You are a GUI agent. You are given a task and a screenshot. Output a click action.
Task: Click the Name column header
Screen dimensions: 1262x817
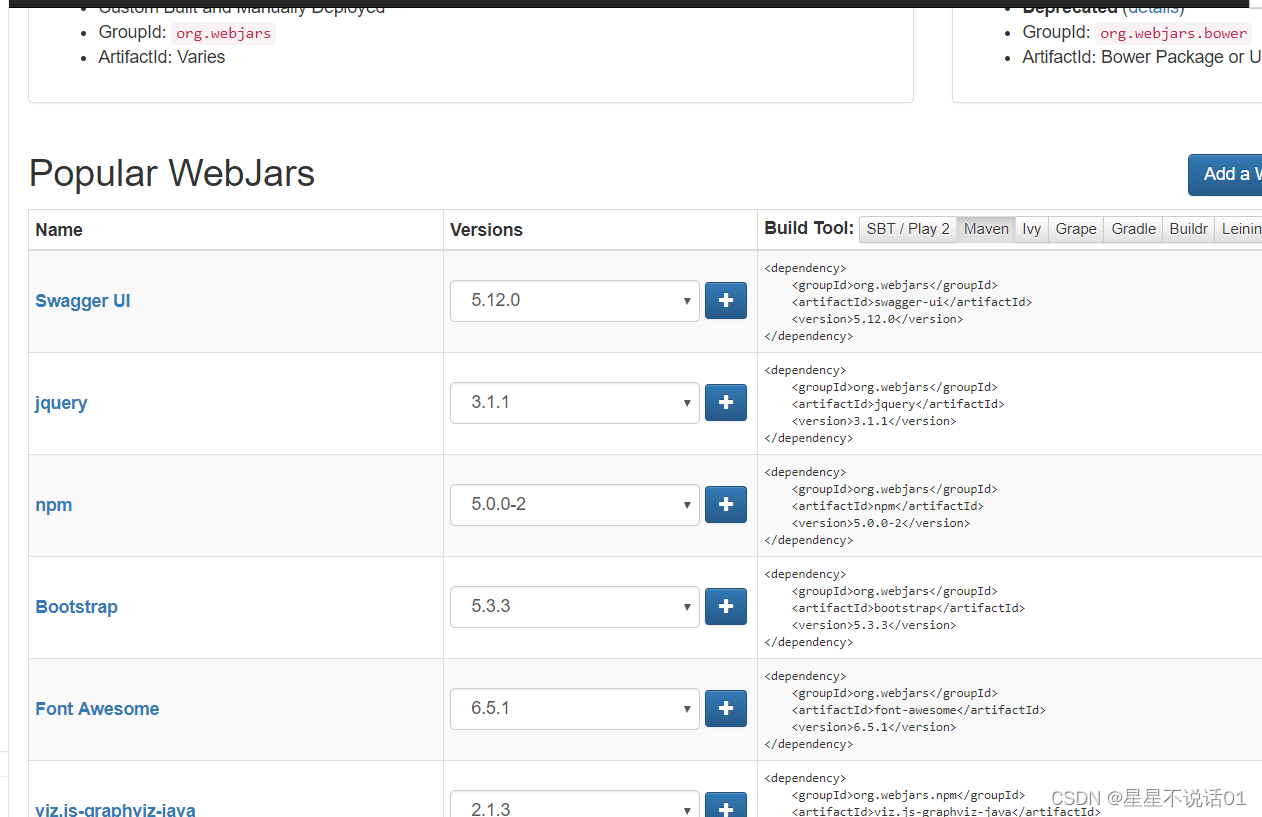pyautogui.click(x=59, y=230)
